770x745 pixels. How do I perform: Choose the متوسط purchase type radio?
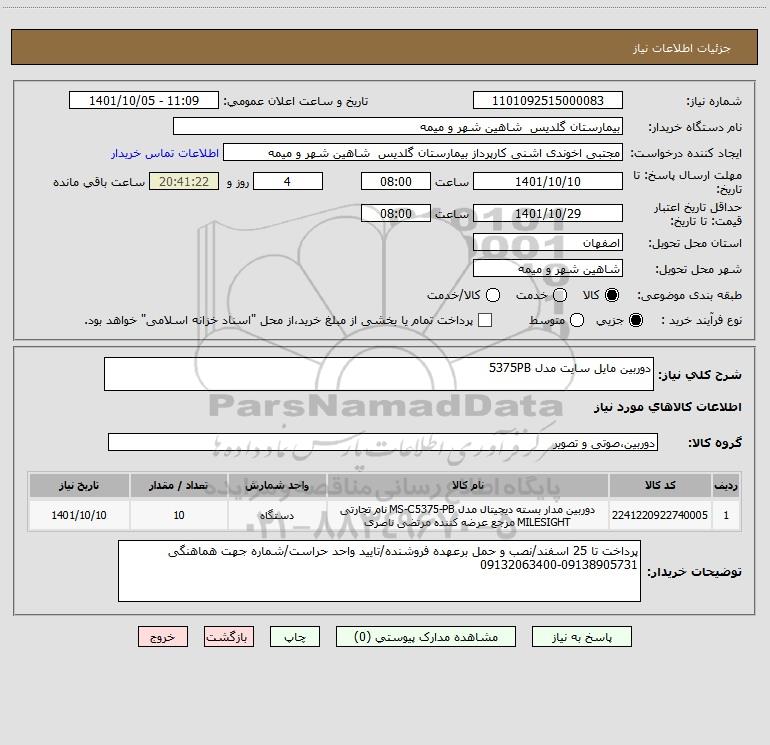577,320
